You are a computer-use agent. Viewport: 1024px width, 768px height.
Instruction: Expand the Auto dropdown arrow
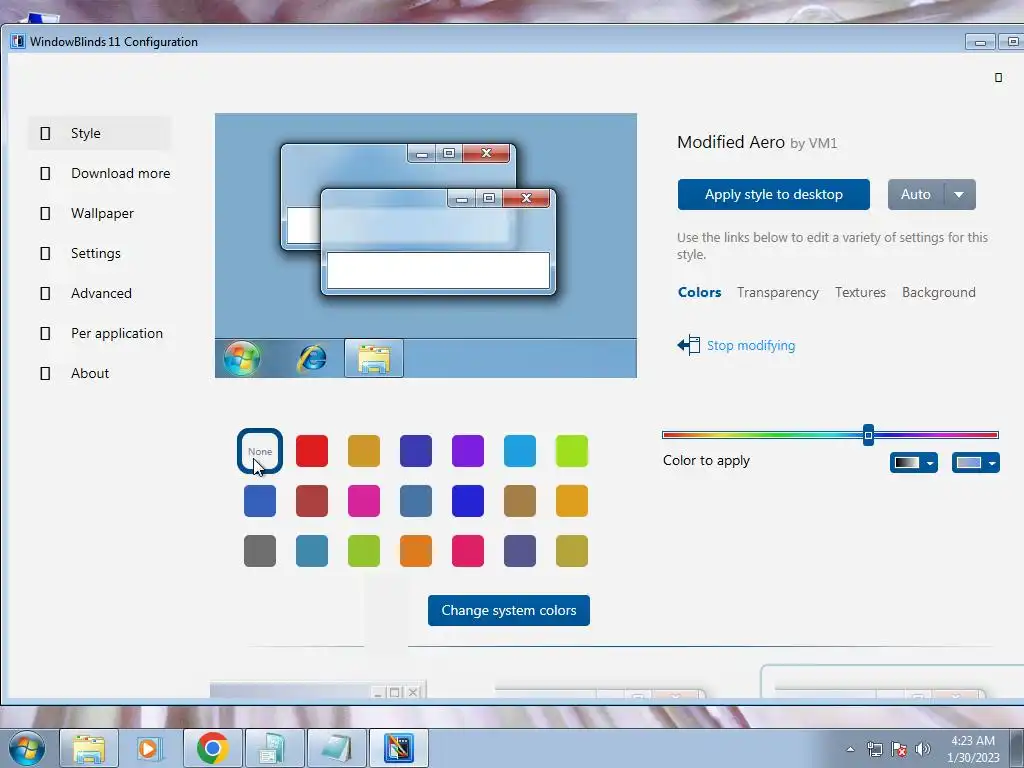click(x=959, y=195)
